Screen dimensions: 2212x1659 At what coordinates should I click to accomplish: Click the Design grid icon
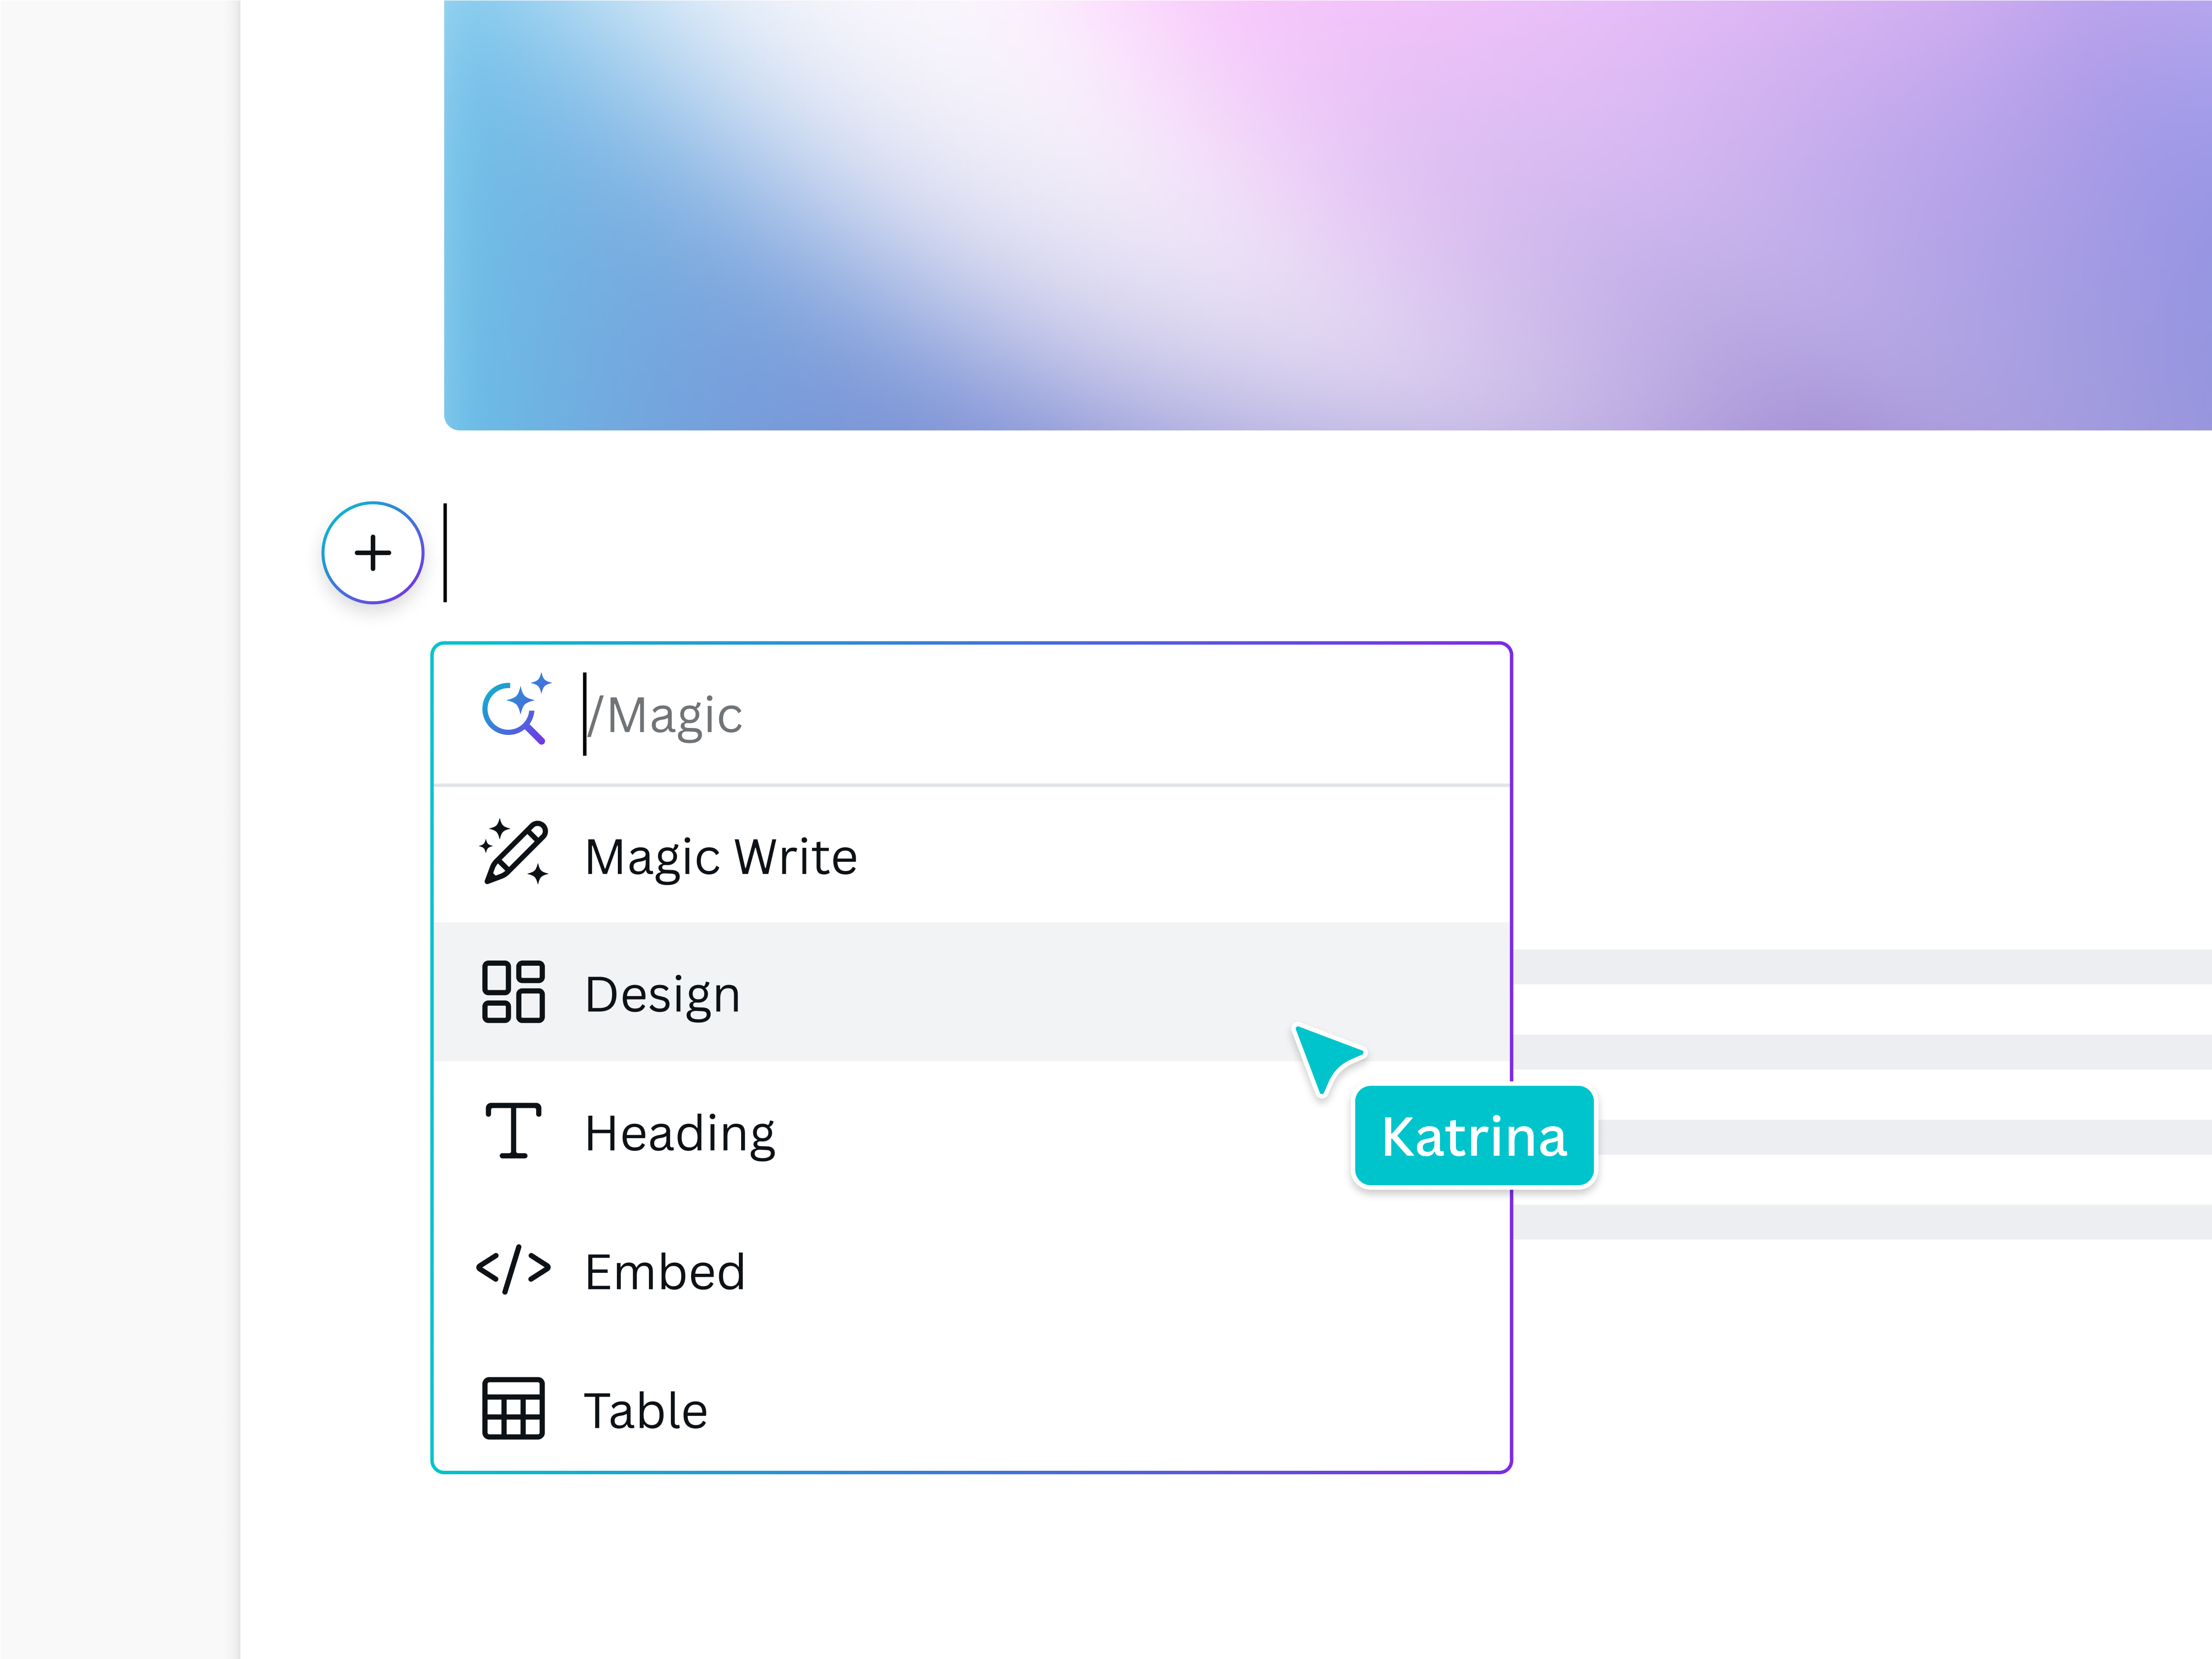coord(513,993)
